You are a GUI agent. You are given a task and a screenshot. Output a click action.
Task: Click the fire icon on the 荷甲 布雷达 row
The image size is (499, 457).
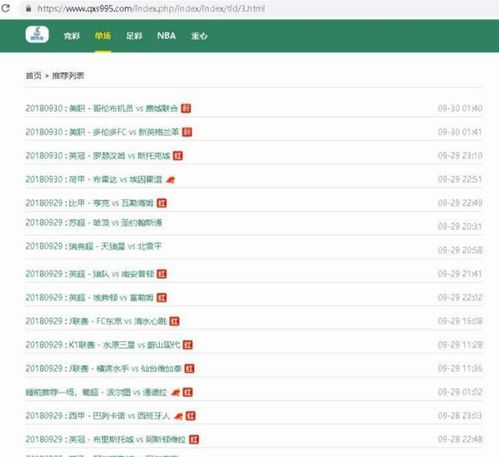pos(170,180)
